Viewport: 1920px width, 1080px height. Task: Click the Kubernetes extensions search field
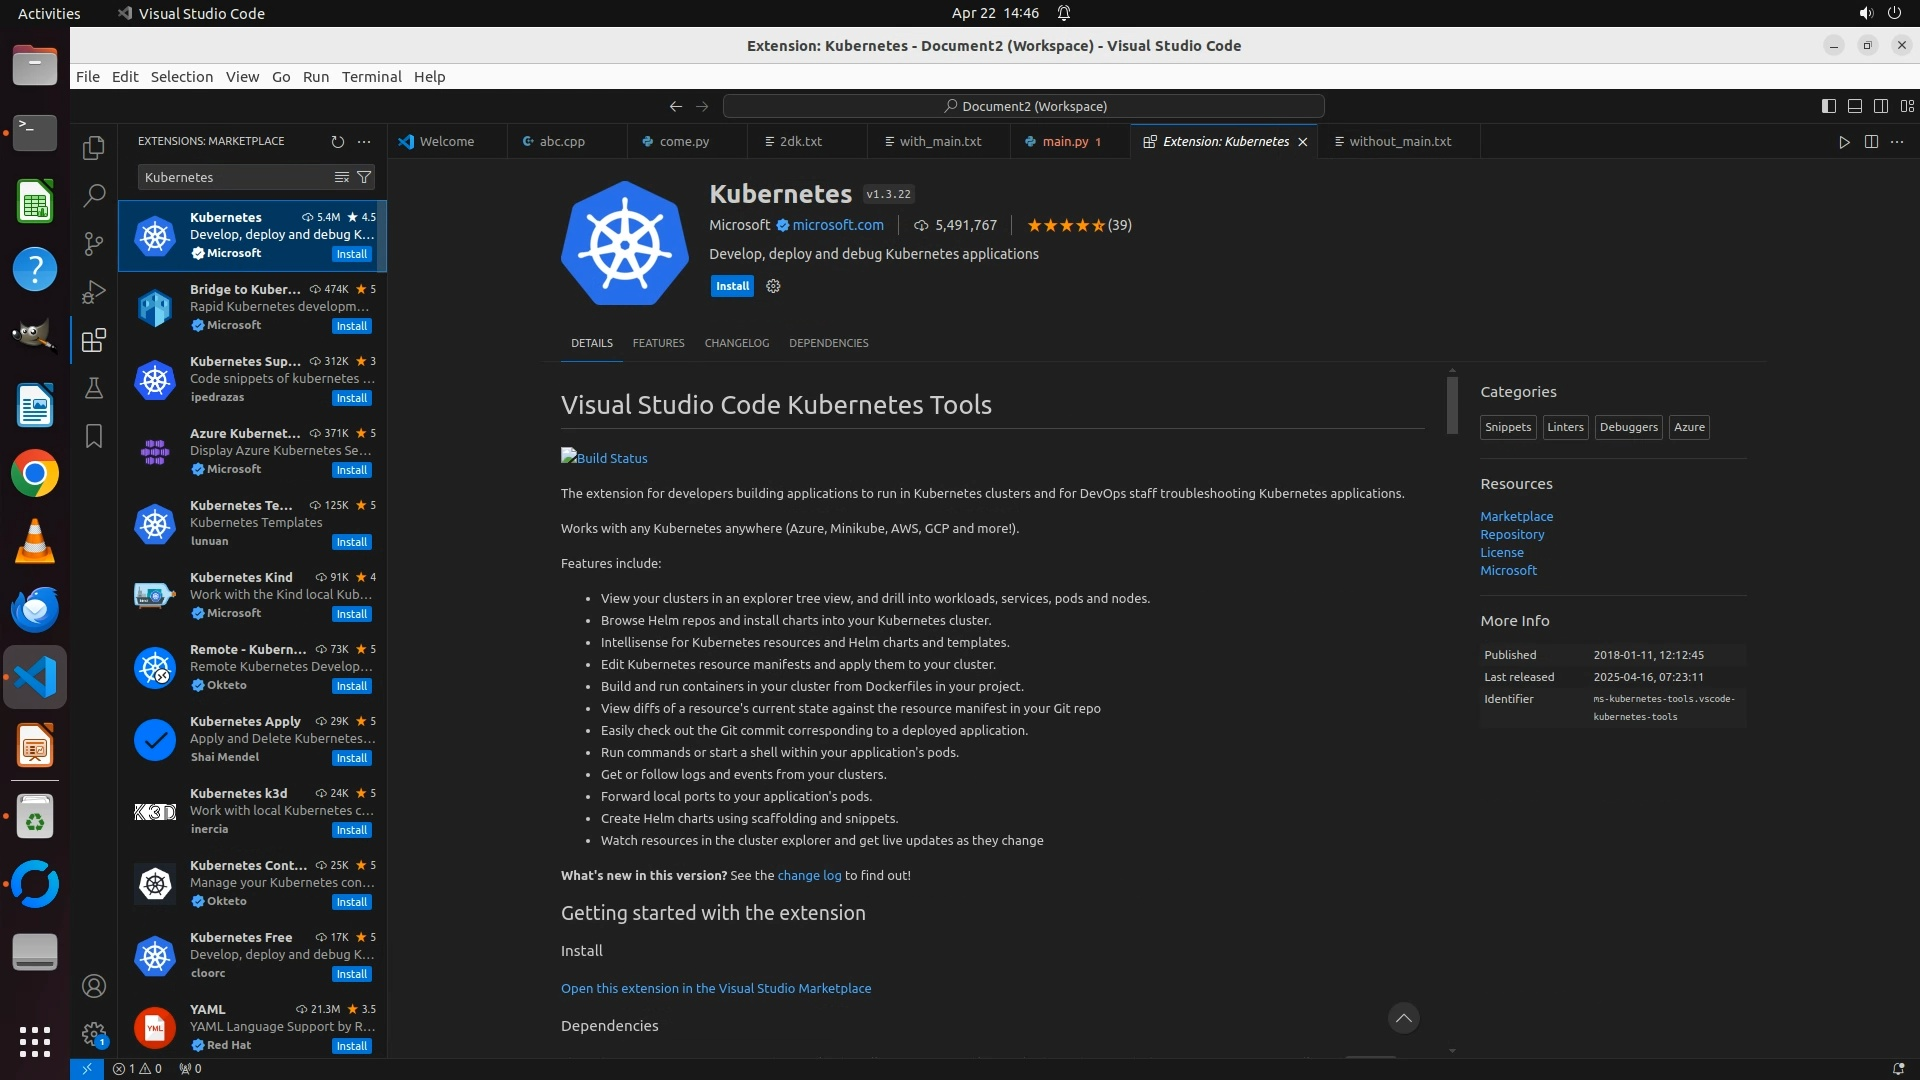point(235,177)
